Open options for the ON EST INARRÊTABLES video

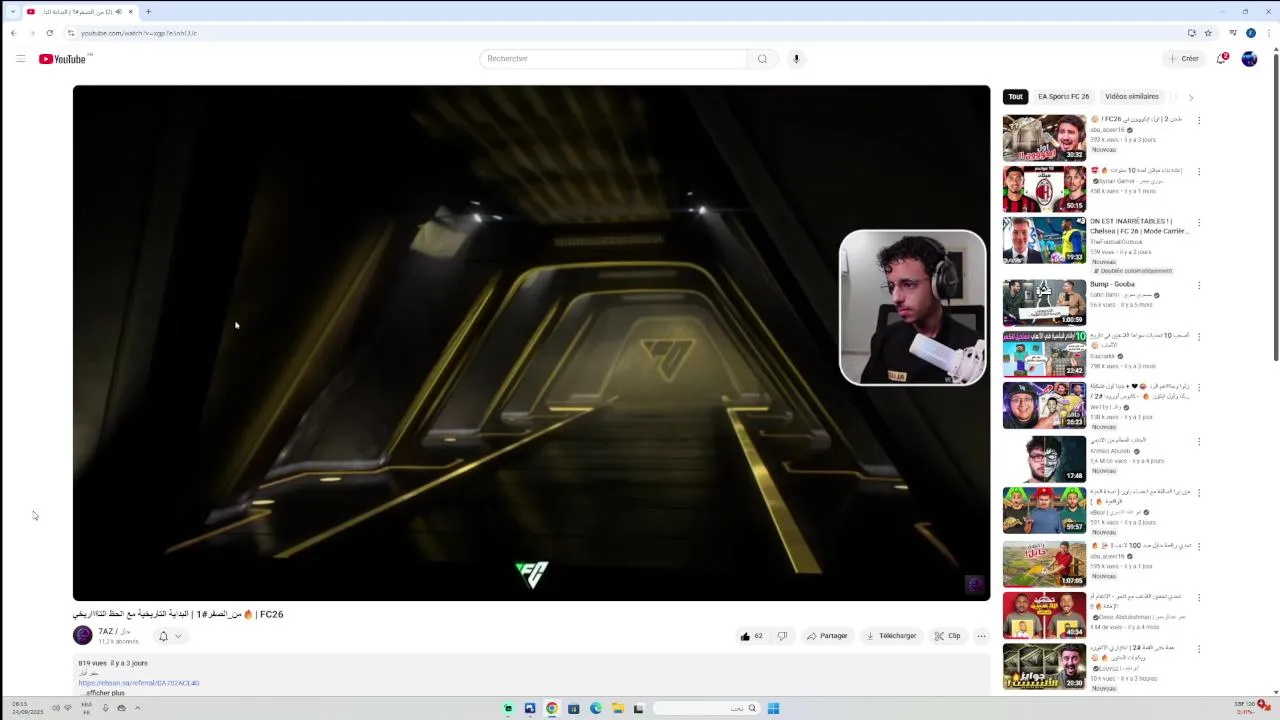pyautogui.click(x=1199, y=222)
